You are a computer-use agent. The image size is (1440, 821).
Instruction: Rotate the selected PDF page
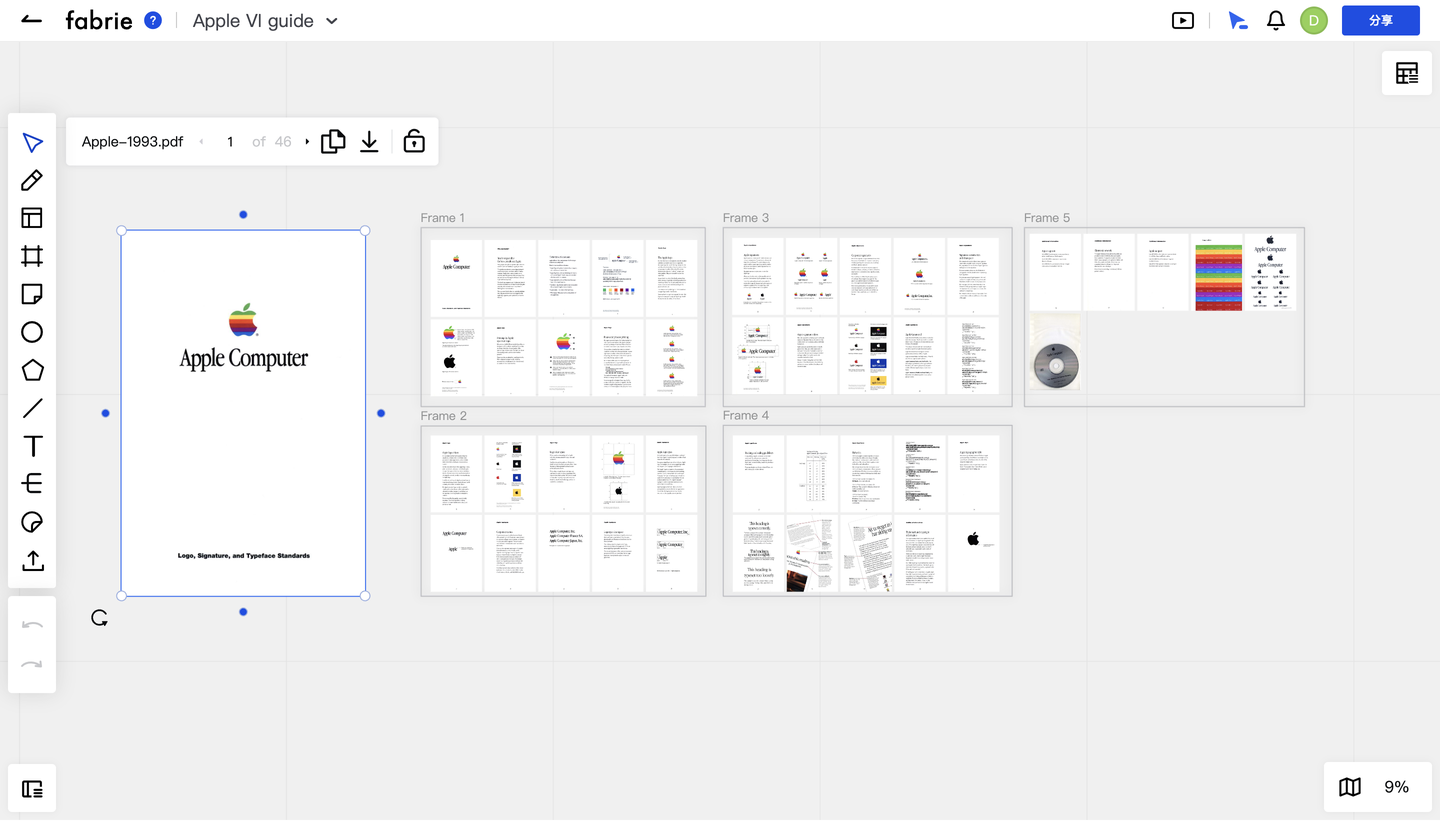tap(99, 618)
